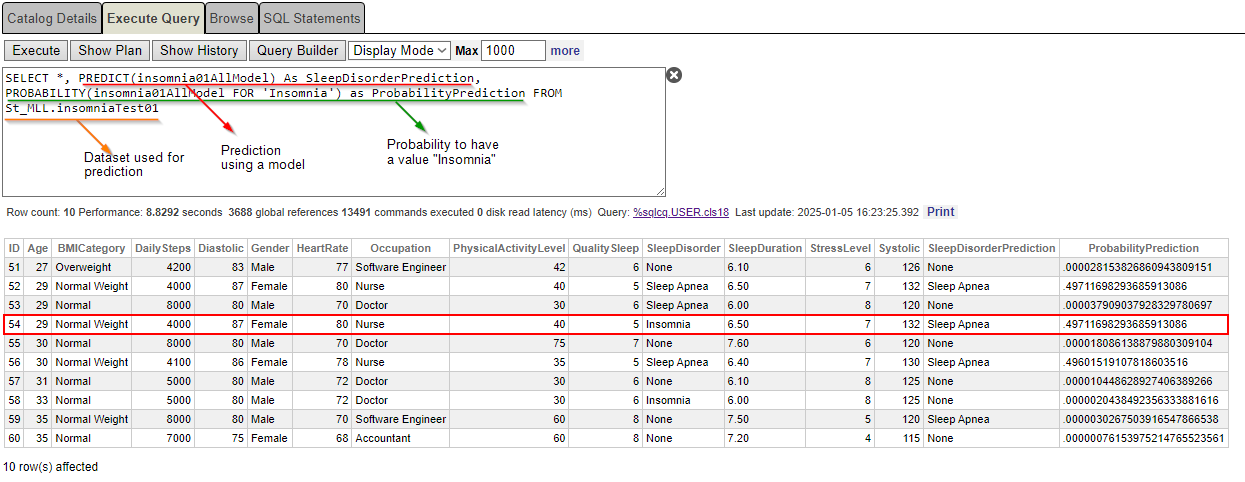Click the Execute button

click(36, 50)
